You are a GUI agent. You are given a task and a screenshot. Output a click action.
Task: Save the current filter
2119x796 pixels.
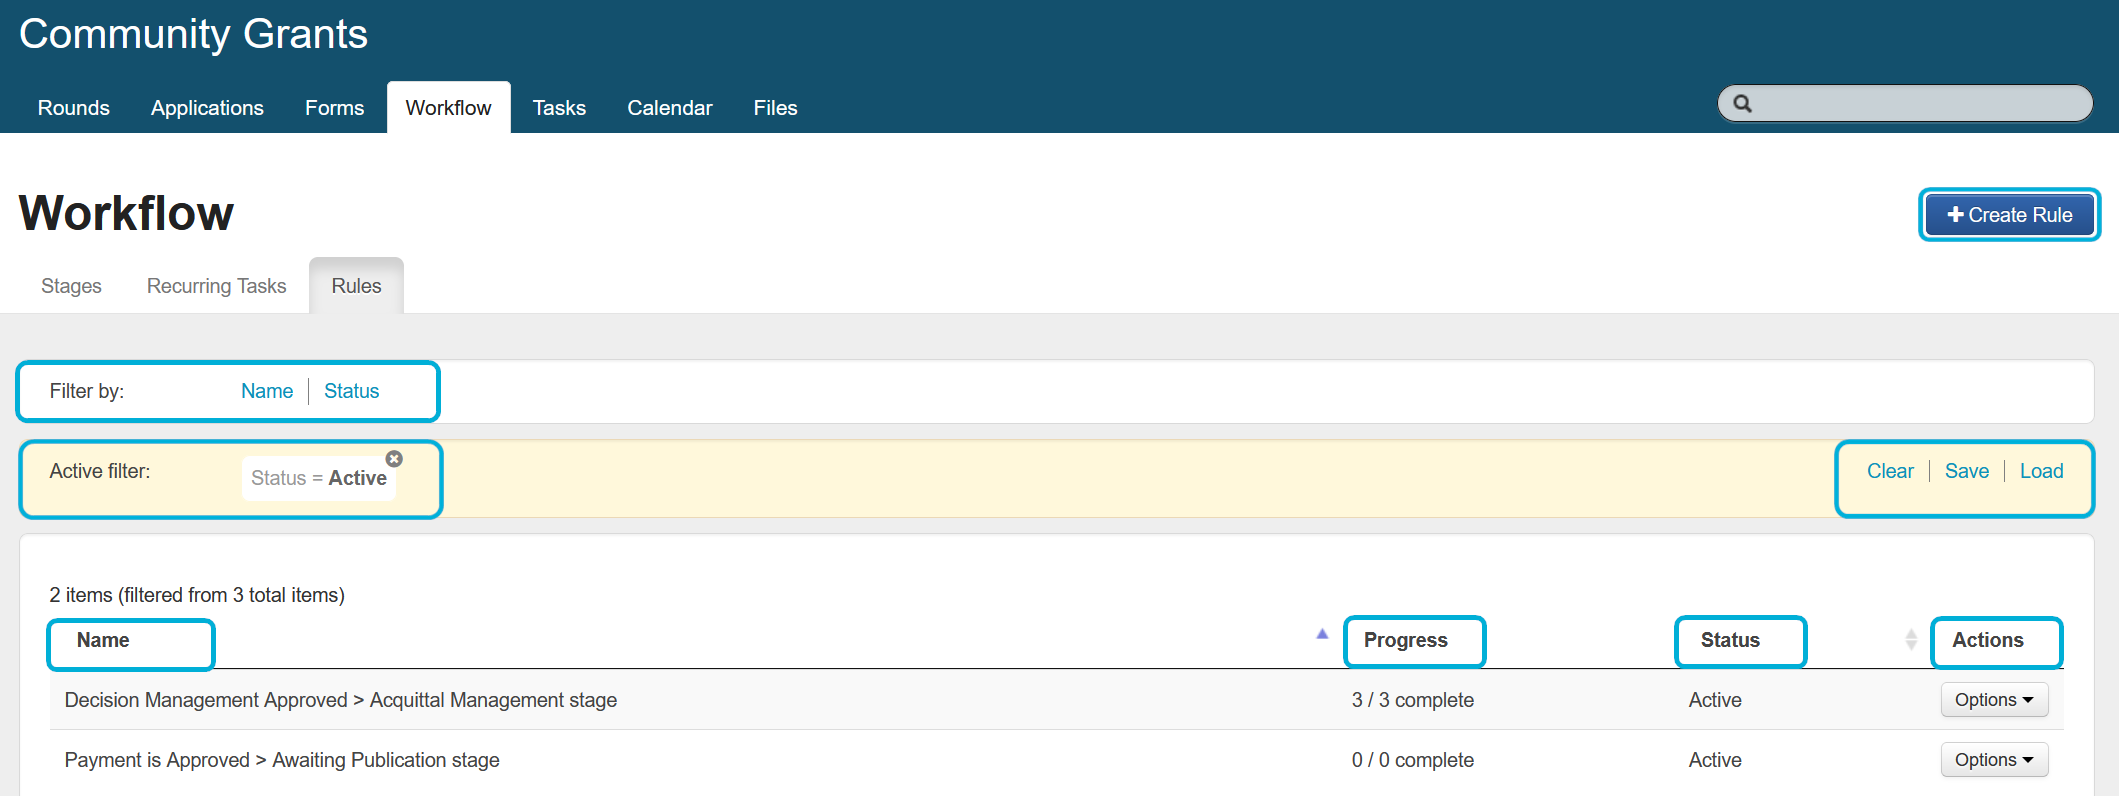coord(1966,471)
